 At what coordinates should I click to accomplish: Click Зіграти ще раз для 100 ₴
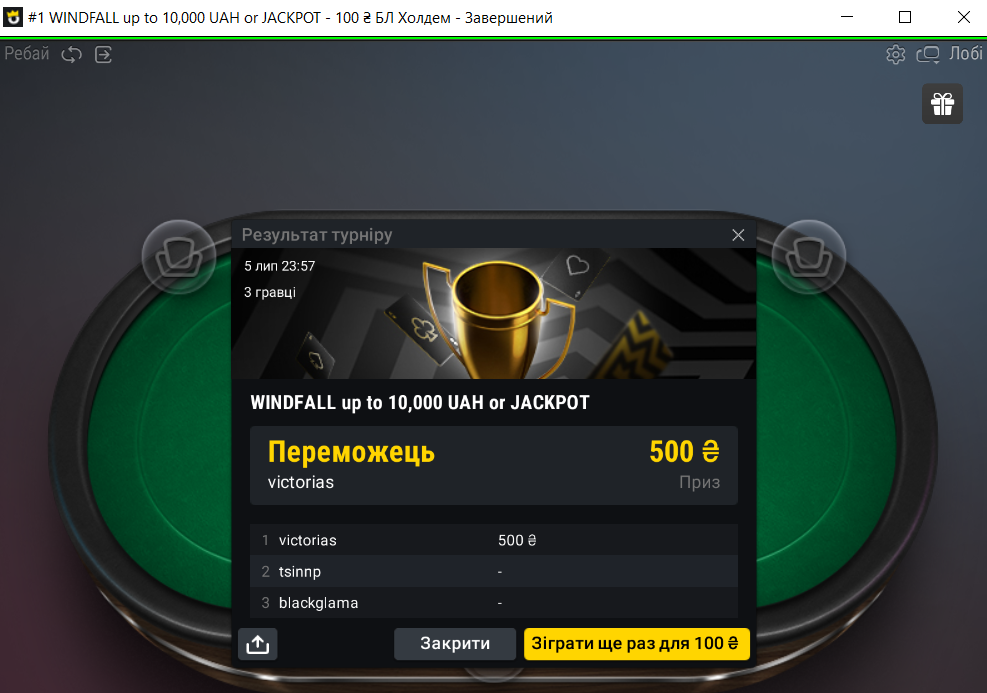pyautogui.click(x=636, y=644)
